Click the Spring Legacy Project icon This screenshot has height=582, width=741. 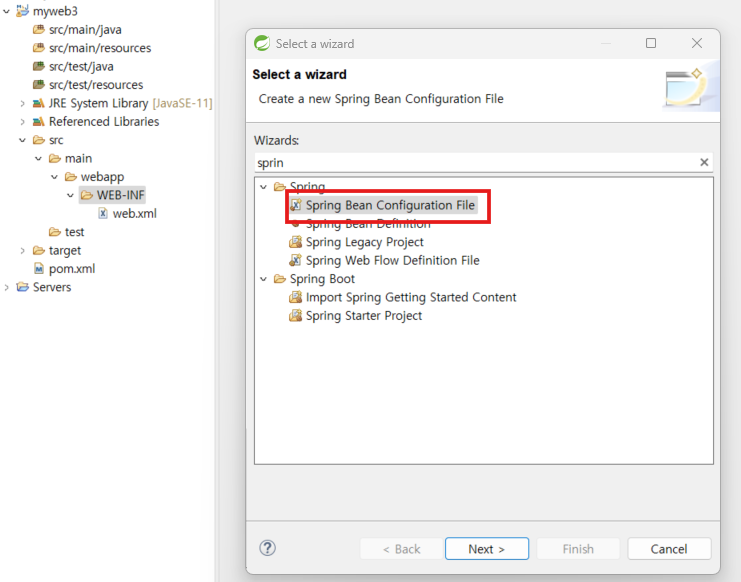(295, 242)
